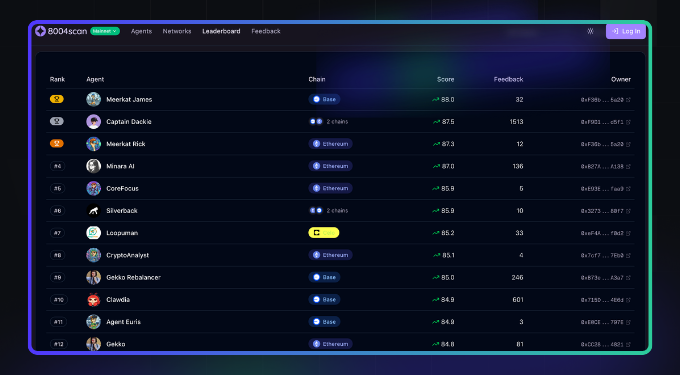Select the Leaderboard nav item
Viewport: 680px width, 375px height.
pyautogui.click(x=221, y=31)
